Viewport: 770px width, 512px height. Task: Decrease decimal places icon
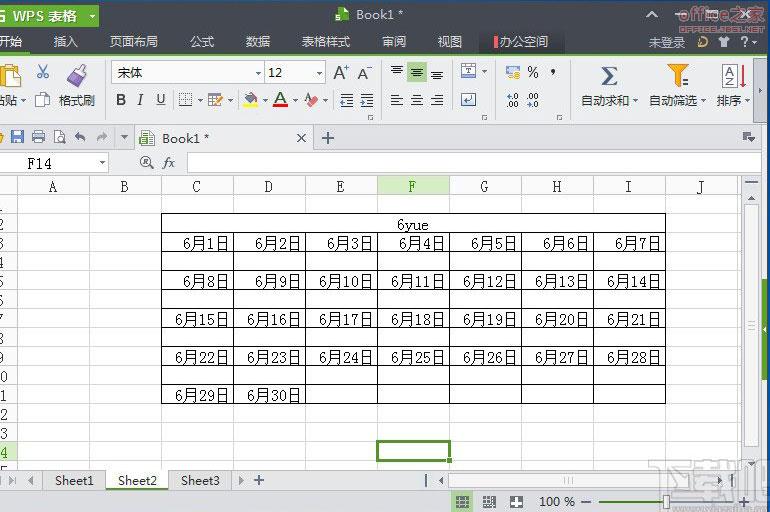coord(533,100)
